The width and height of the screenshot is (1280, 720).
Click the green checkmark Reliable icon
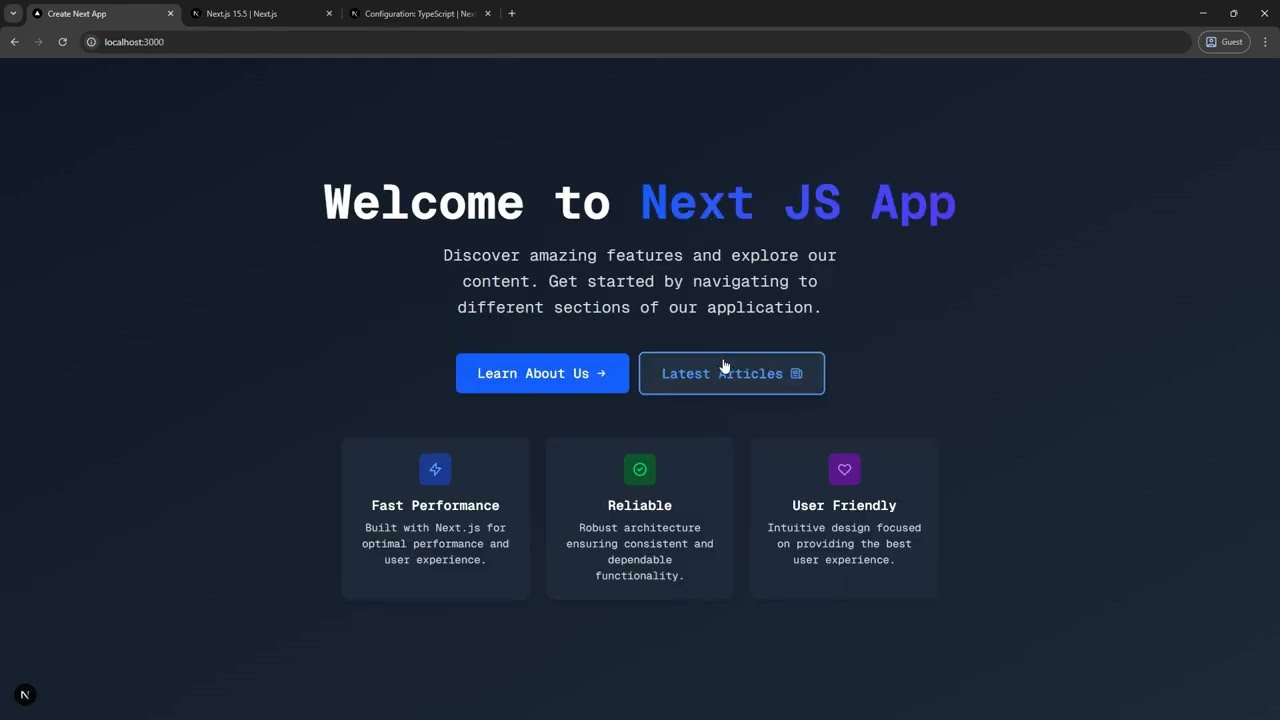tap(640, 469)
